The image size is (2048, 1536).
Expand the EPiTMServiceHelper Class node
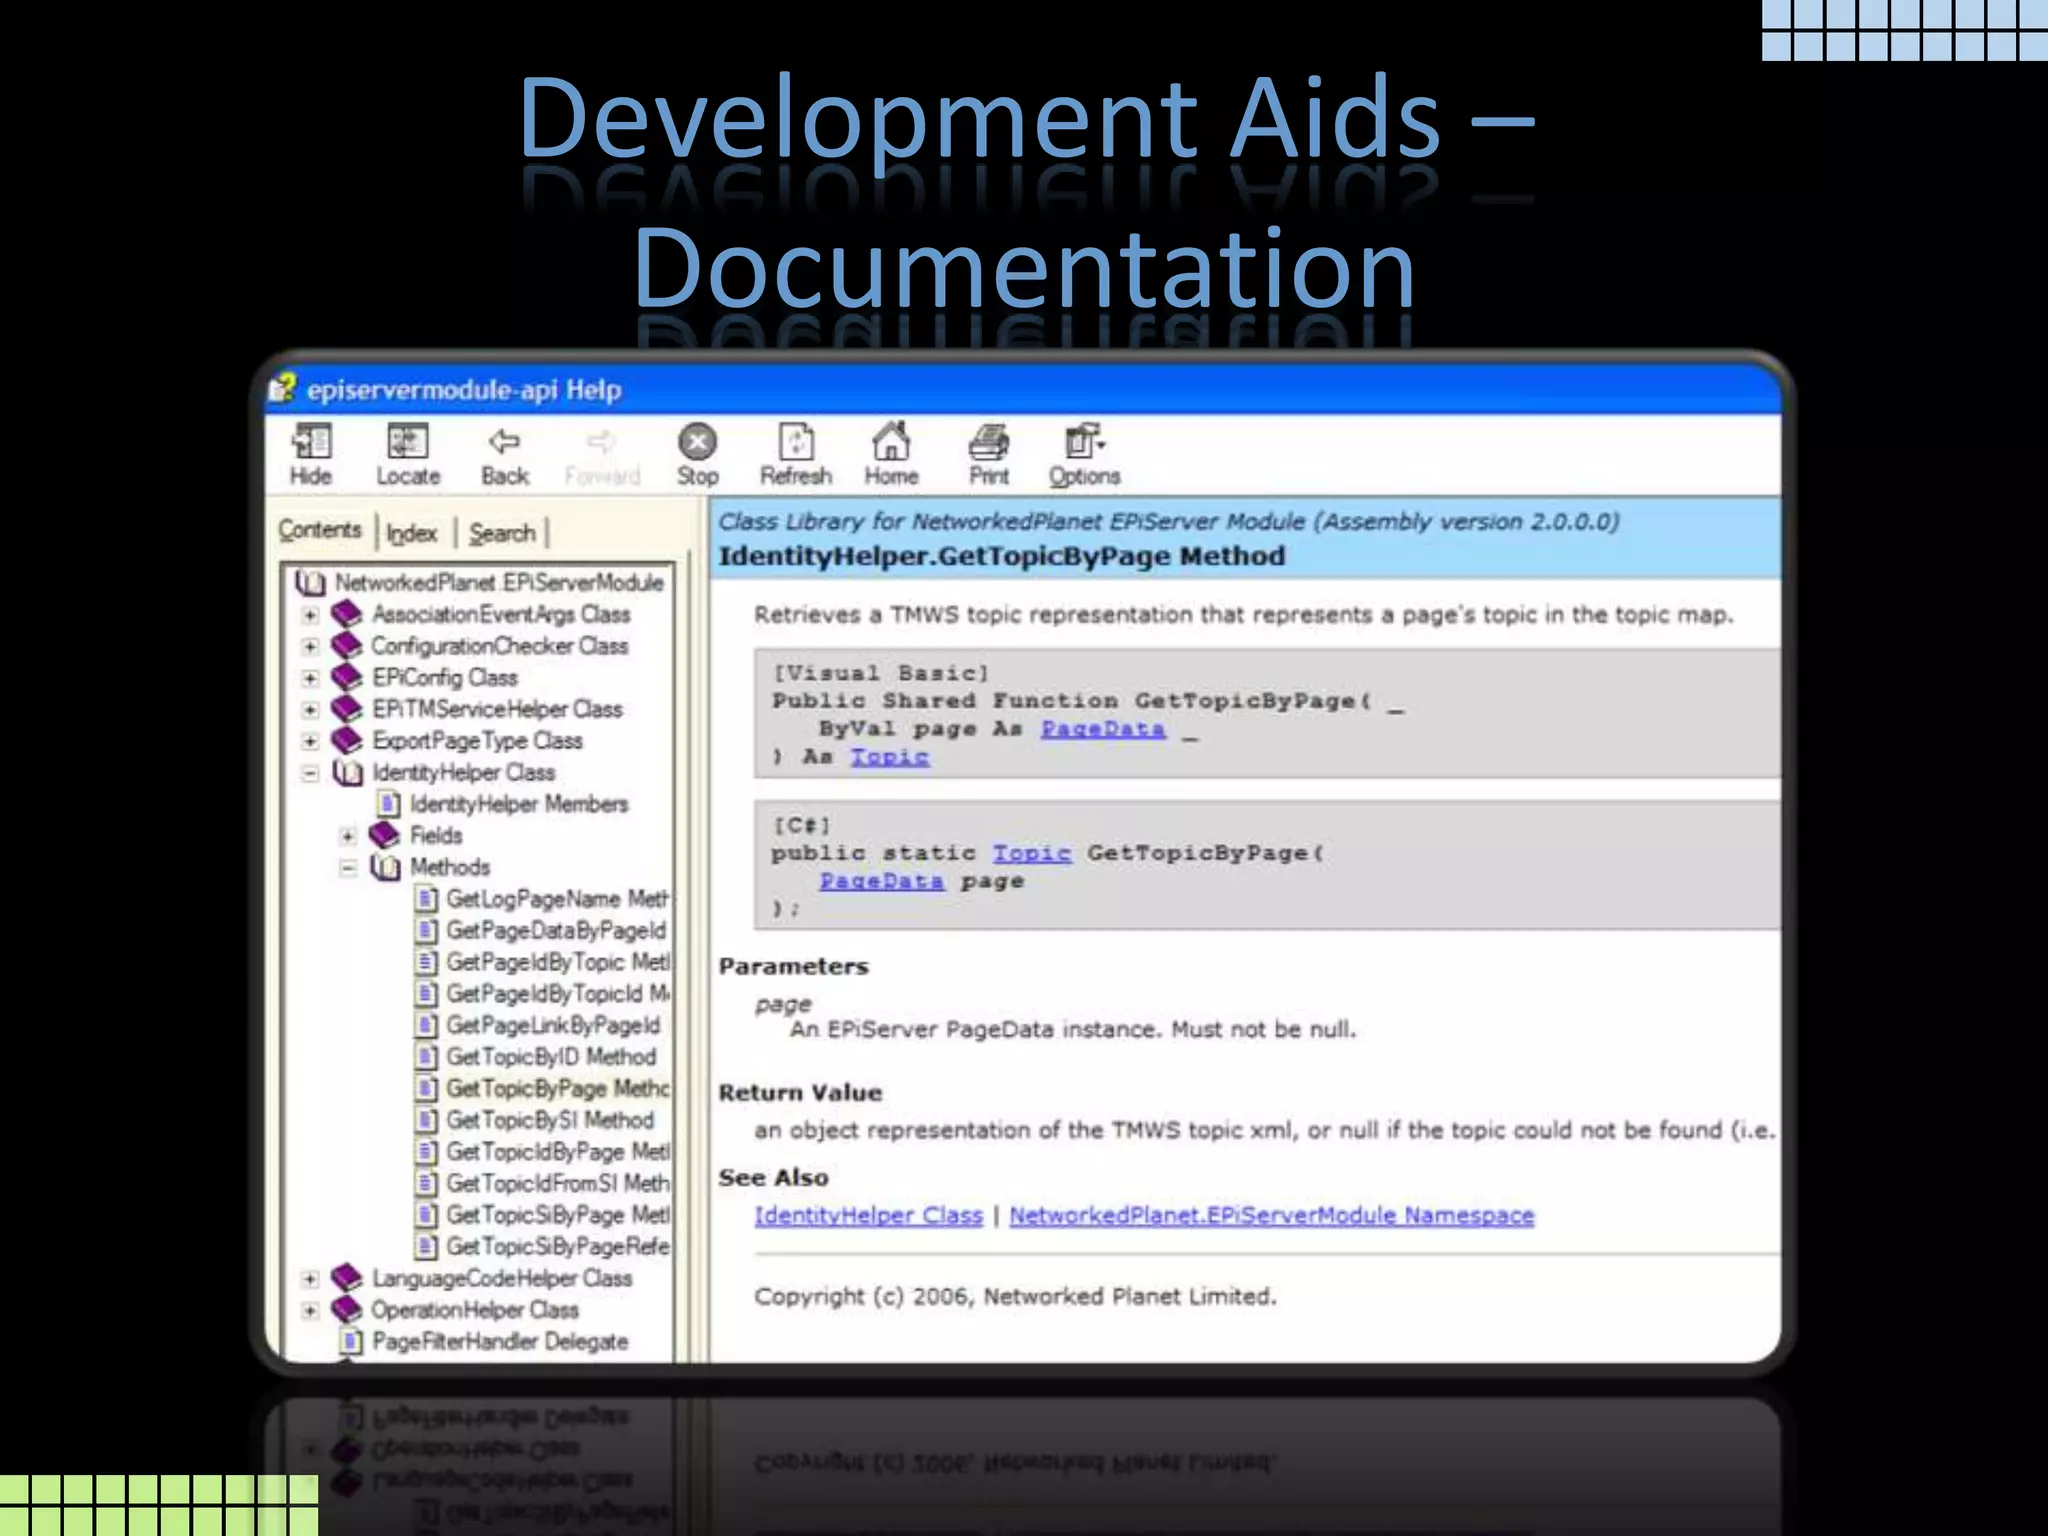(310, 709)
